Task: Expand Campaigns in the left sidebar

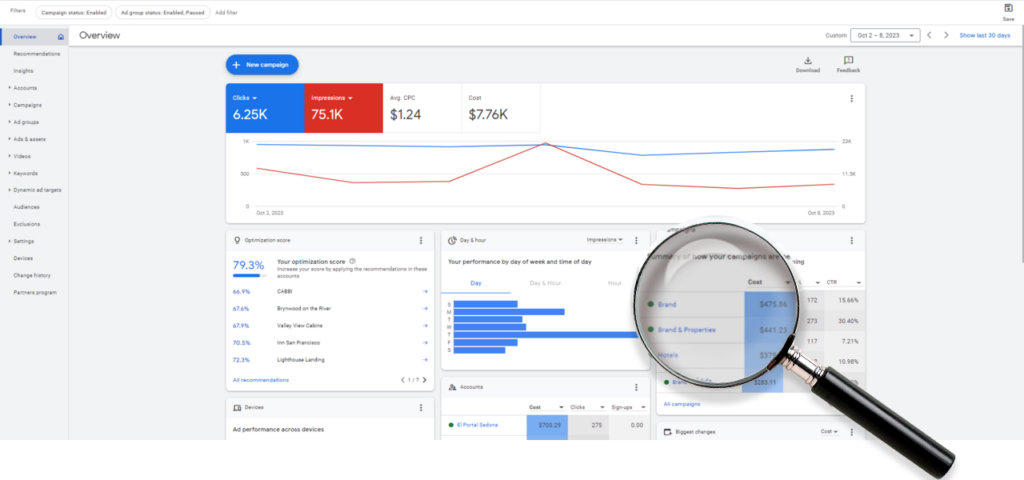Action: pyautogui.click(x=9, y=104)
